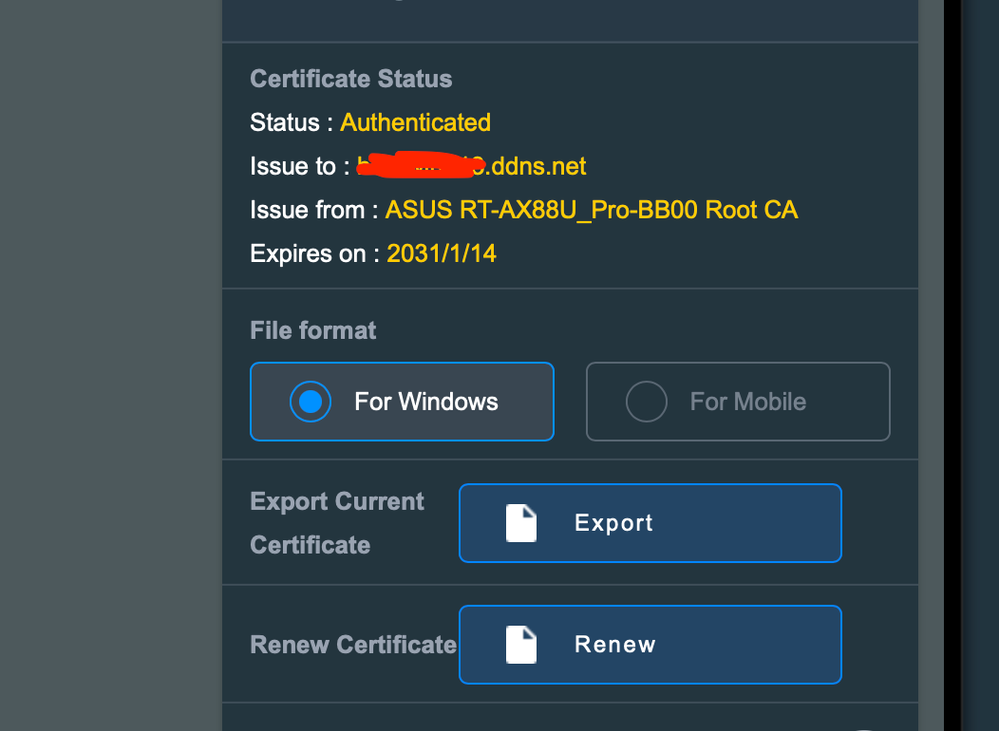Click inside the For Windows option box
999x731 pixels.
[401, 401]
